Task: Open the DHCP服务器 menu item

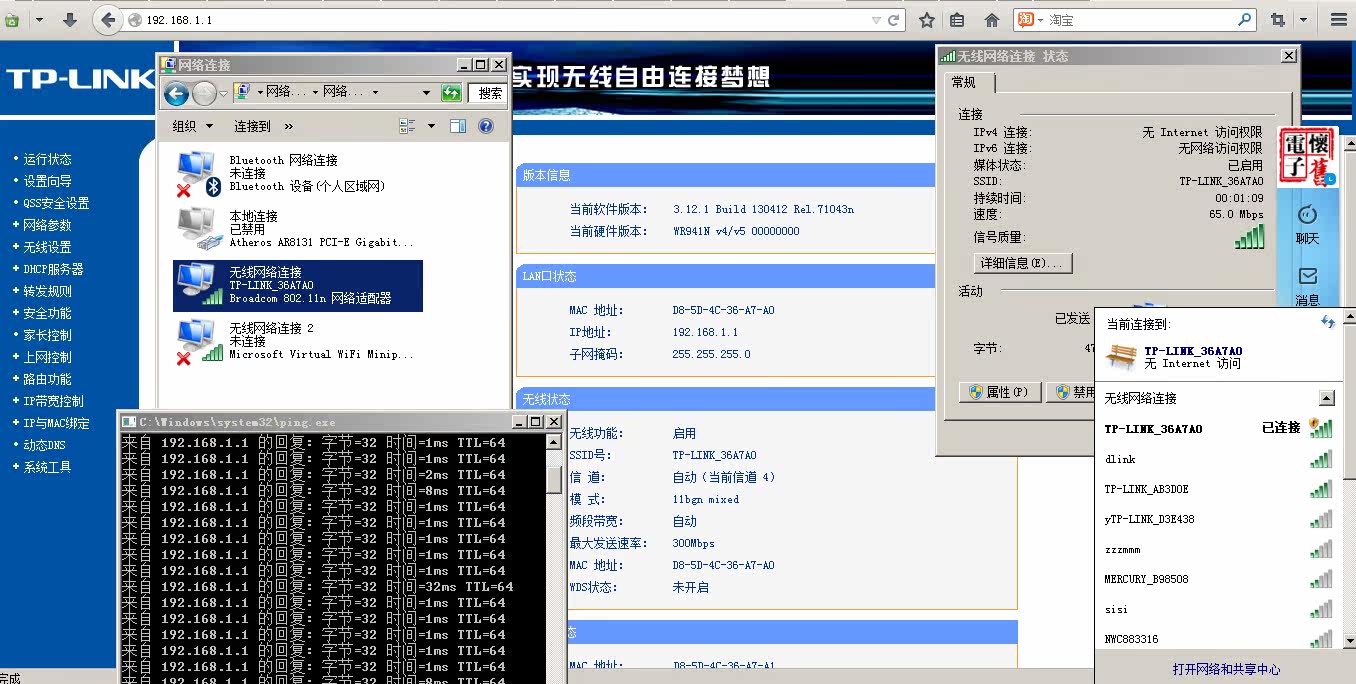Action: pyautogui.click(x=54, y=269)
